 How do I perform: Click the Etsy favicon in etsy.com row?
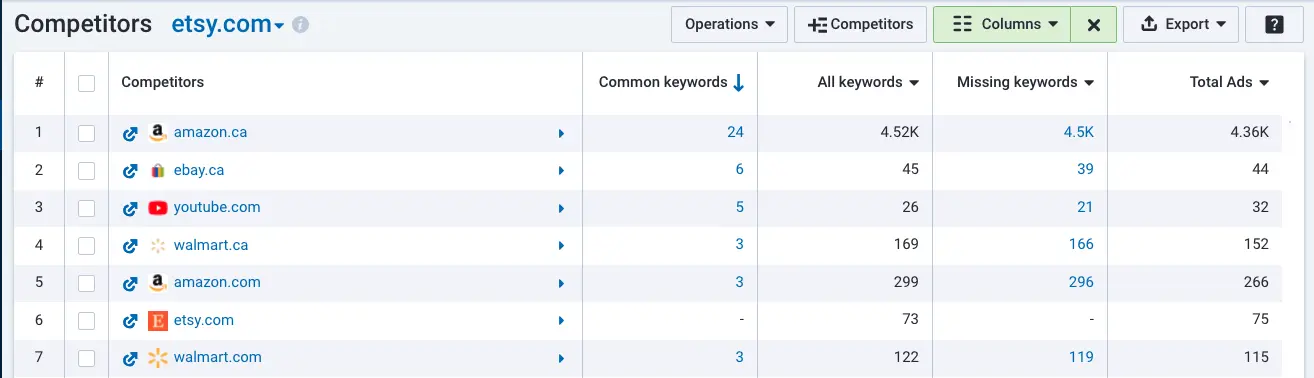click(x=157, y=321)
